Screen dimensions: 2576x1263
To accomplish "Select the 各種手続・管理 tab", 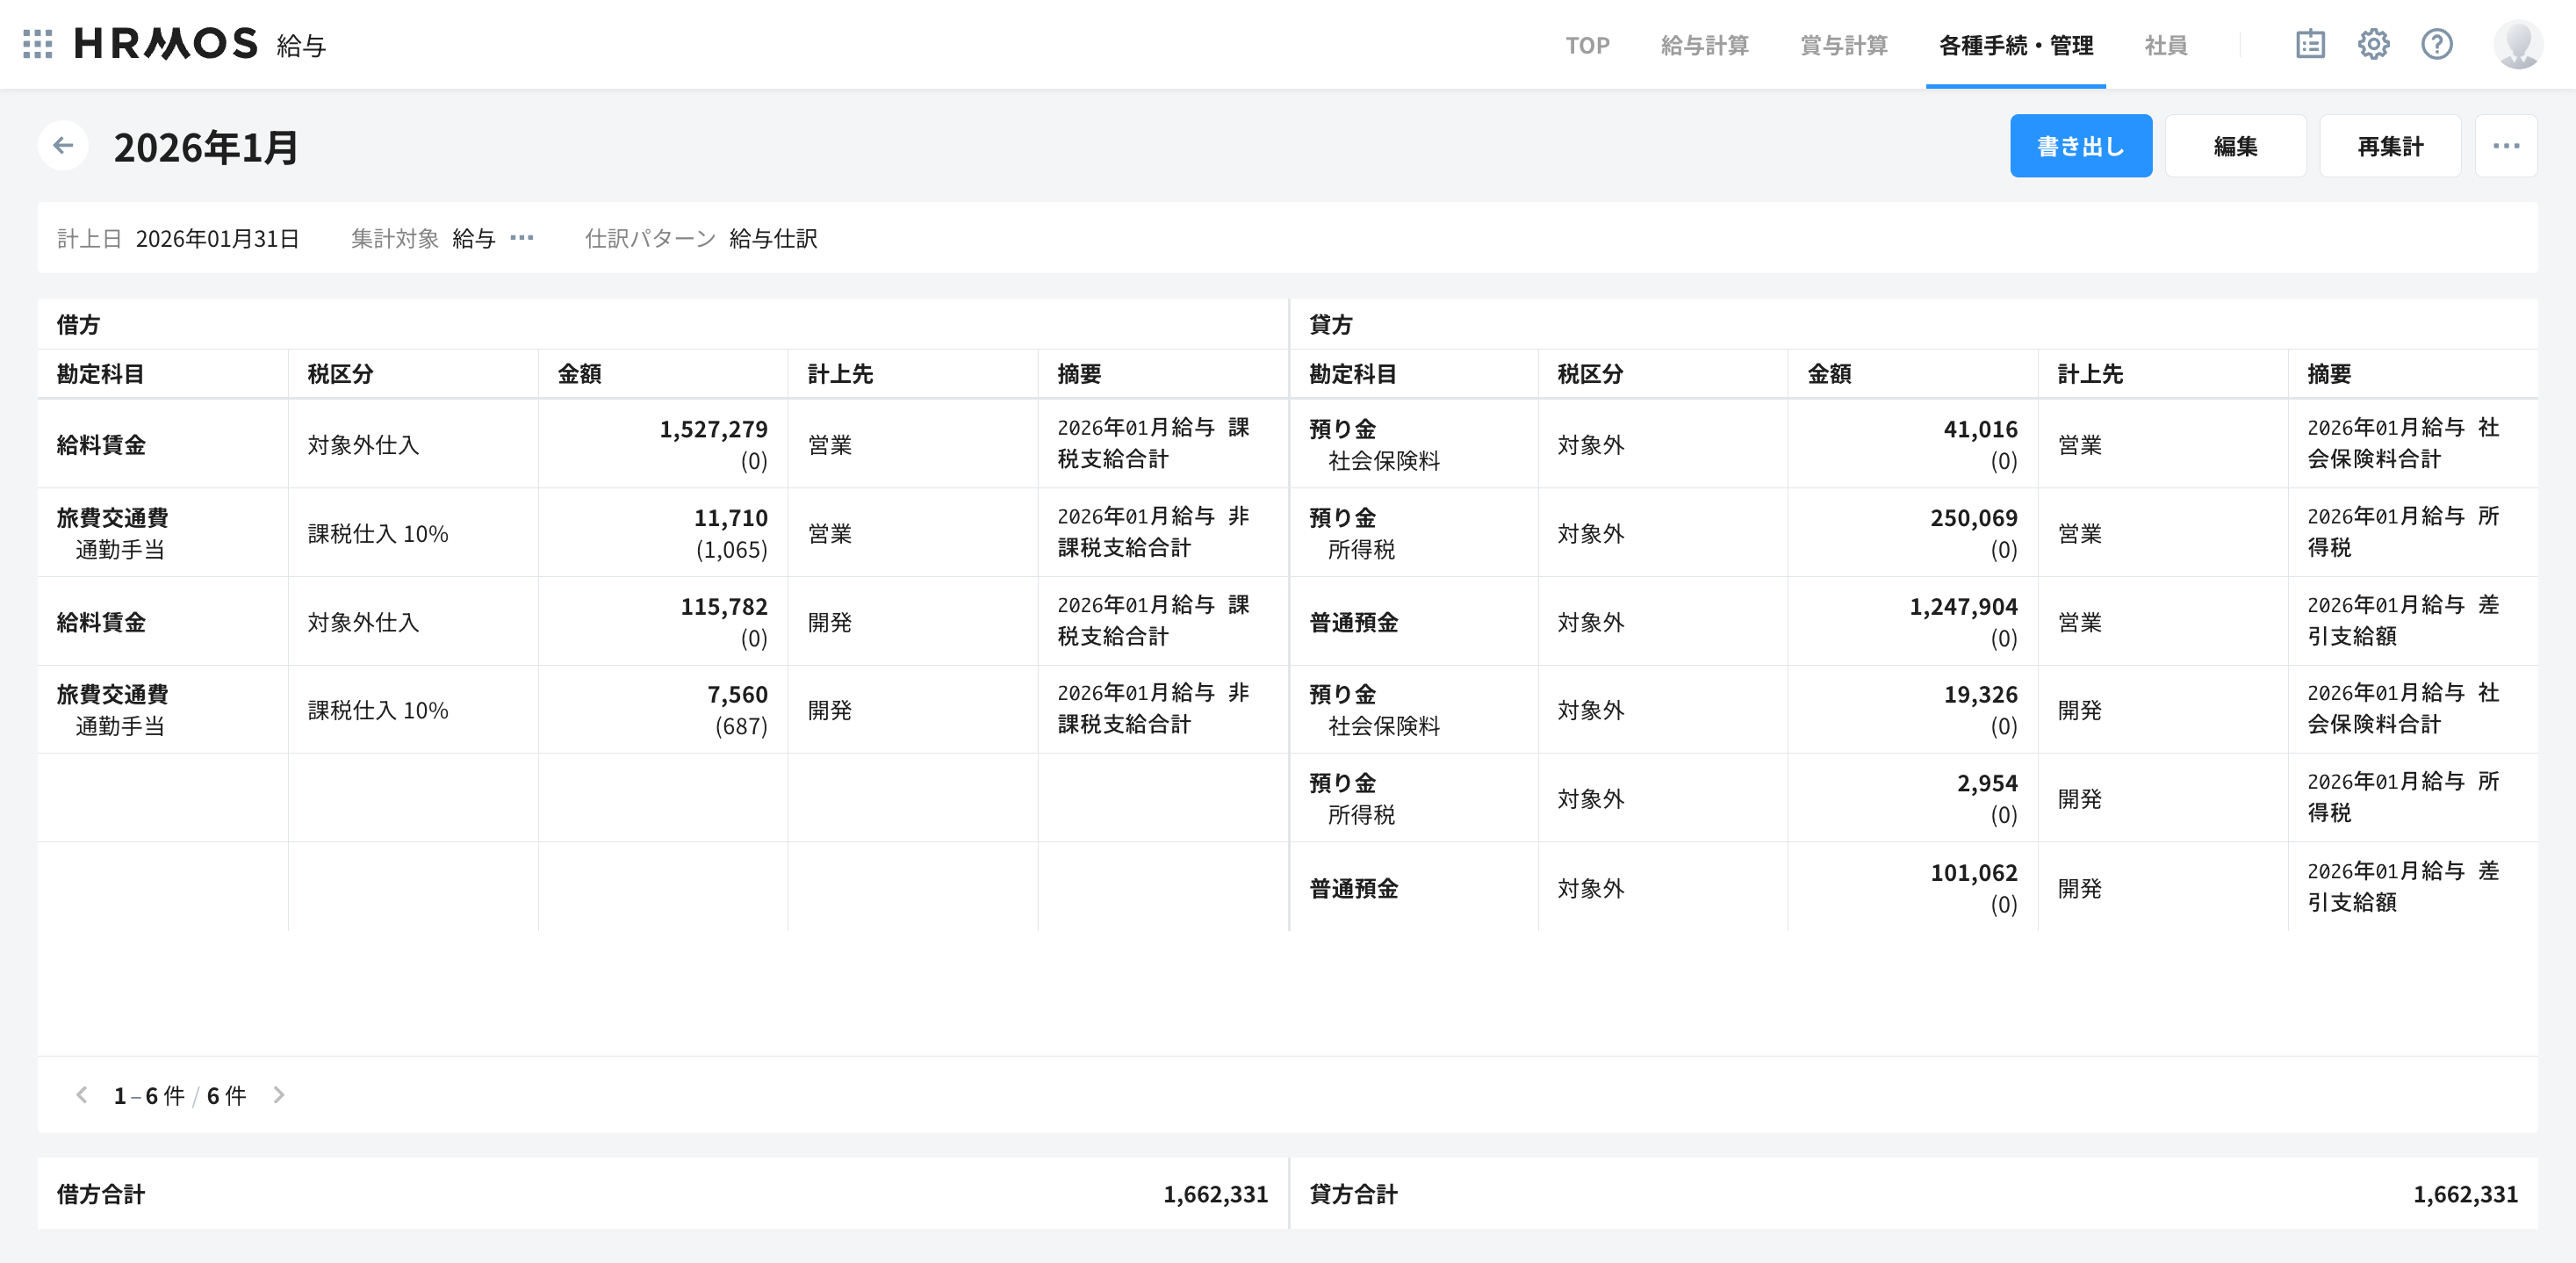I will (2015, 45).
